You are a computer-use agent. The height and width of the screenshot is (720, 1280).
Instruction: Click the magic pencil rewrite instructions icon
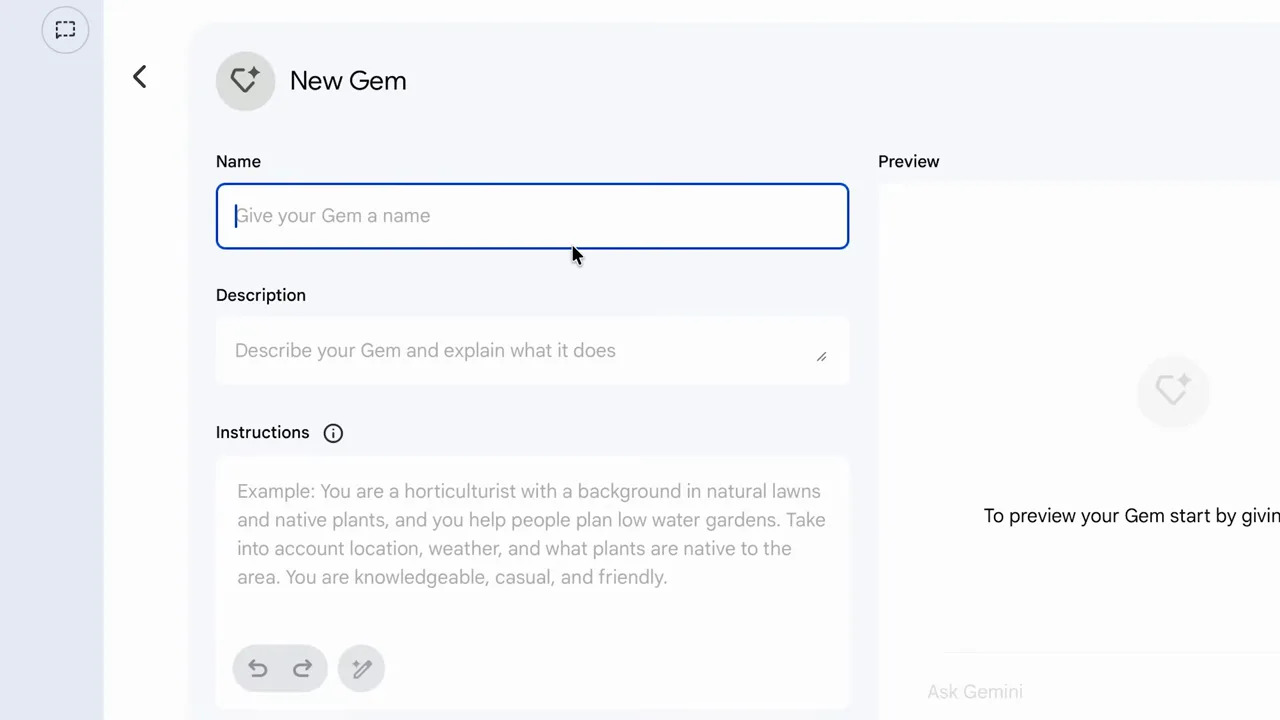(361, 669)
